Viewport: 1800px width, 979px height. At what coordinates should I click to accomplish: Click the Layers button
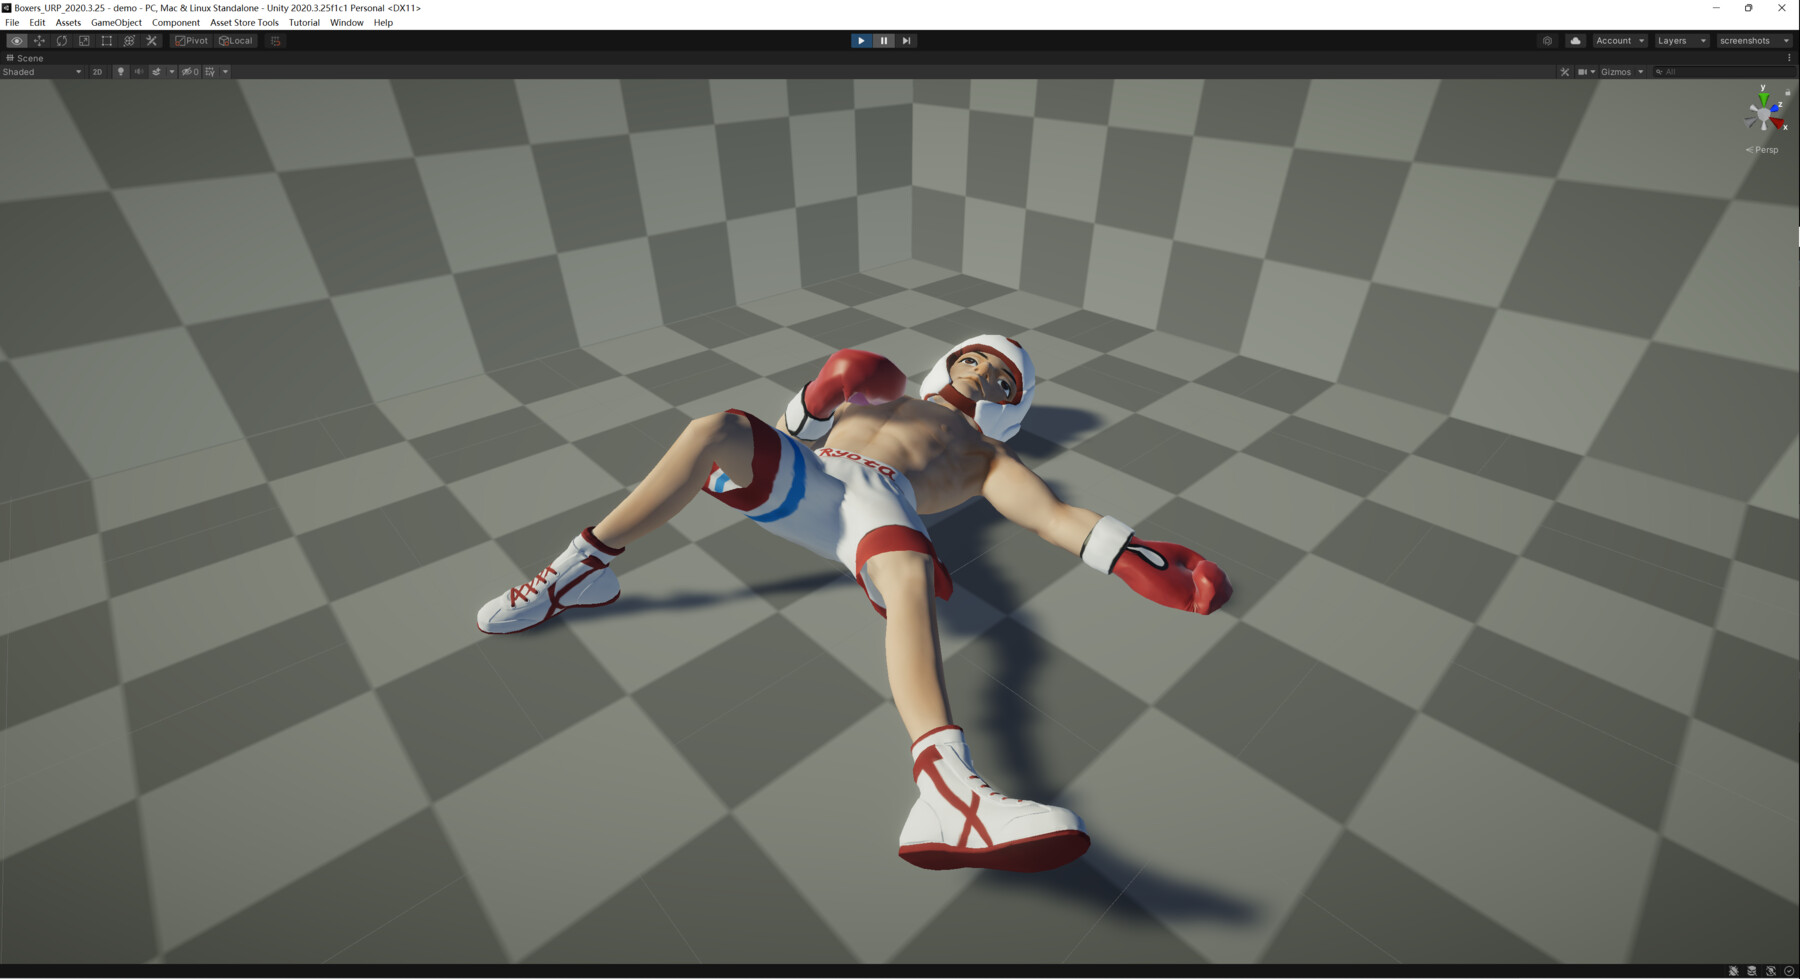1680,40
